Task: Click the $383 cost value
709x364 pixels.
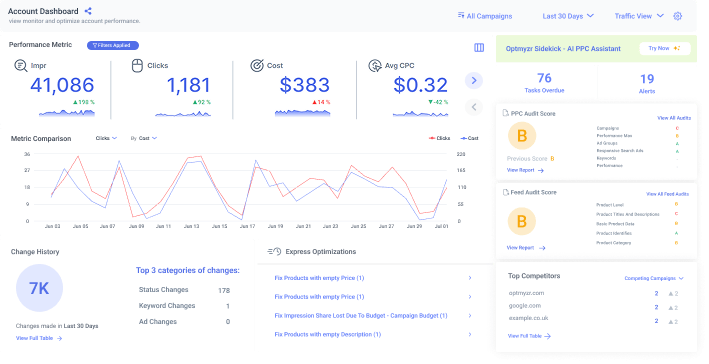Action: click(304, 85)
